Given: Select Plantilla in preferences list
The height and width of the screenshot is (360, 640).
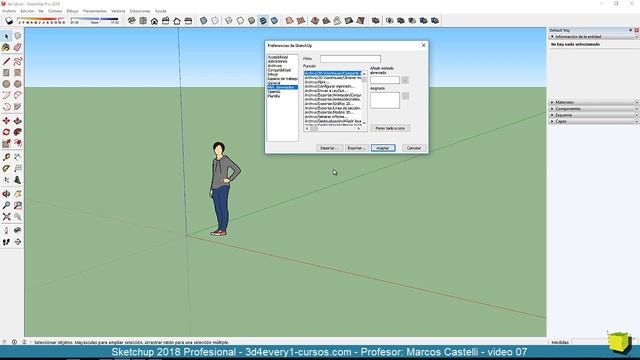Looking at the screenshot, I should pos(274,96).
